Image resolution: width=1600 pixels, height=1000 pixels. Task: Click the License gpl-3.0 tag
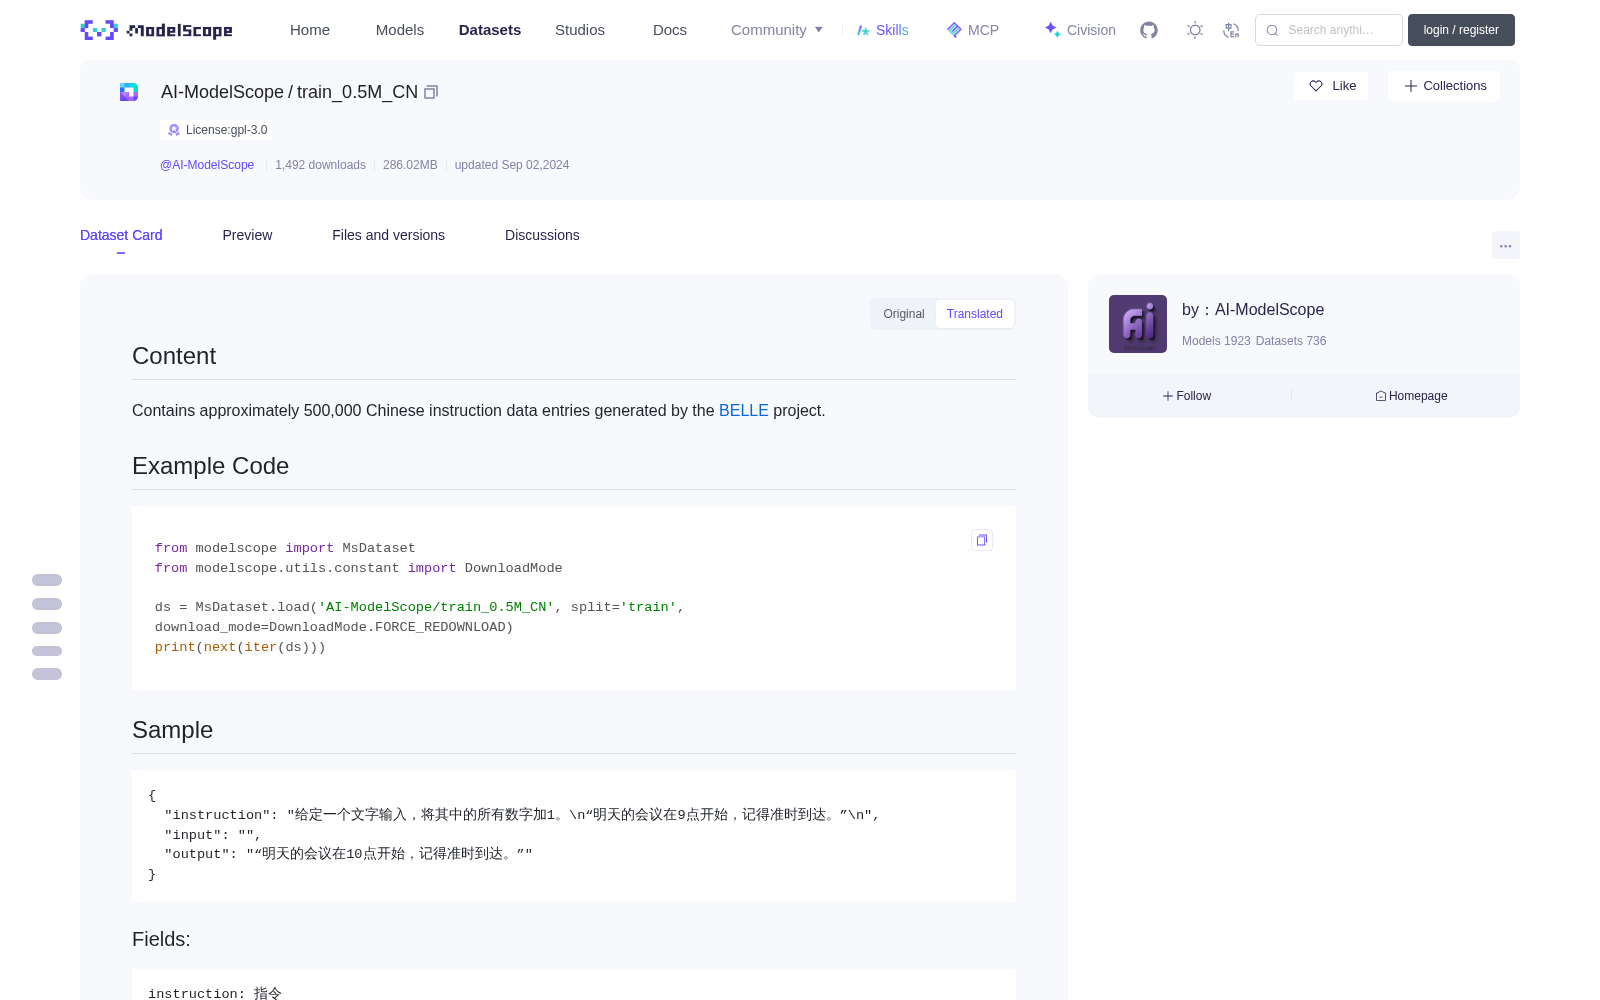[217, 130]
